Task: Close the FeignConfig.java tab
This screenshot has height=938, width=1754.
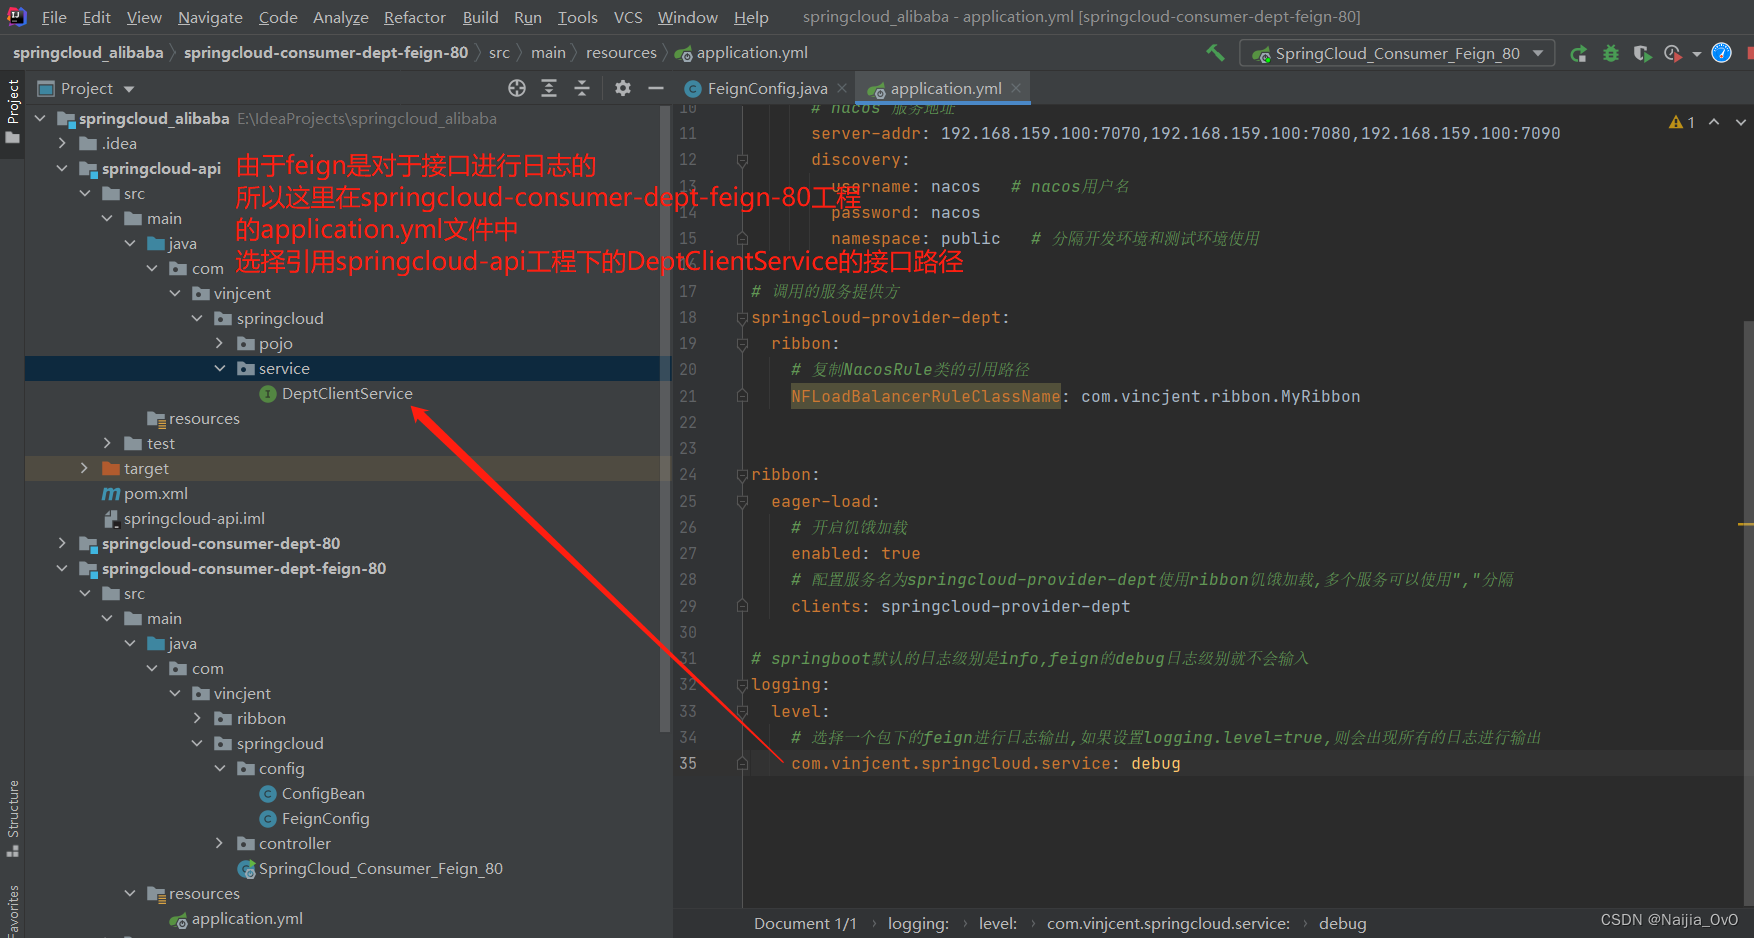Action: 842,88
